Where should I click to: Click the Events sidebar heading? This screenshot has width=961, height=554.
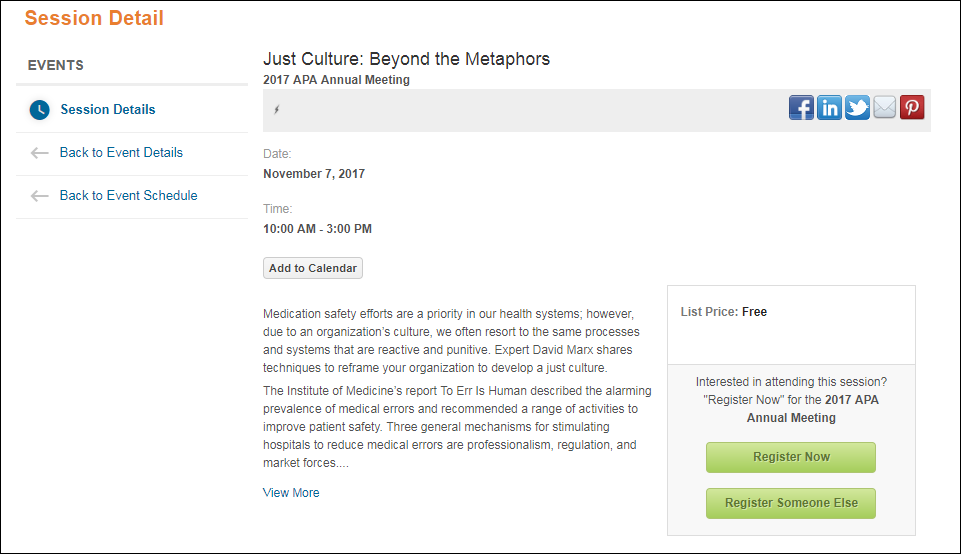[x=56, y=66]
